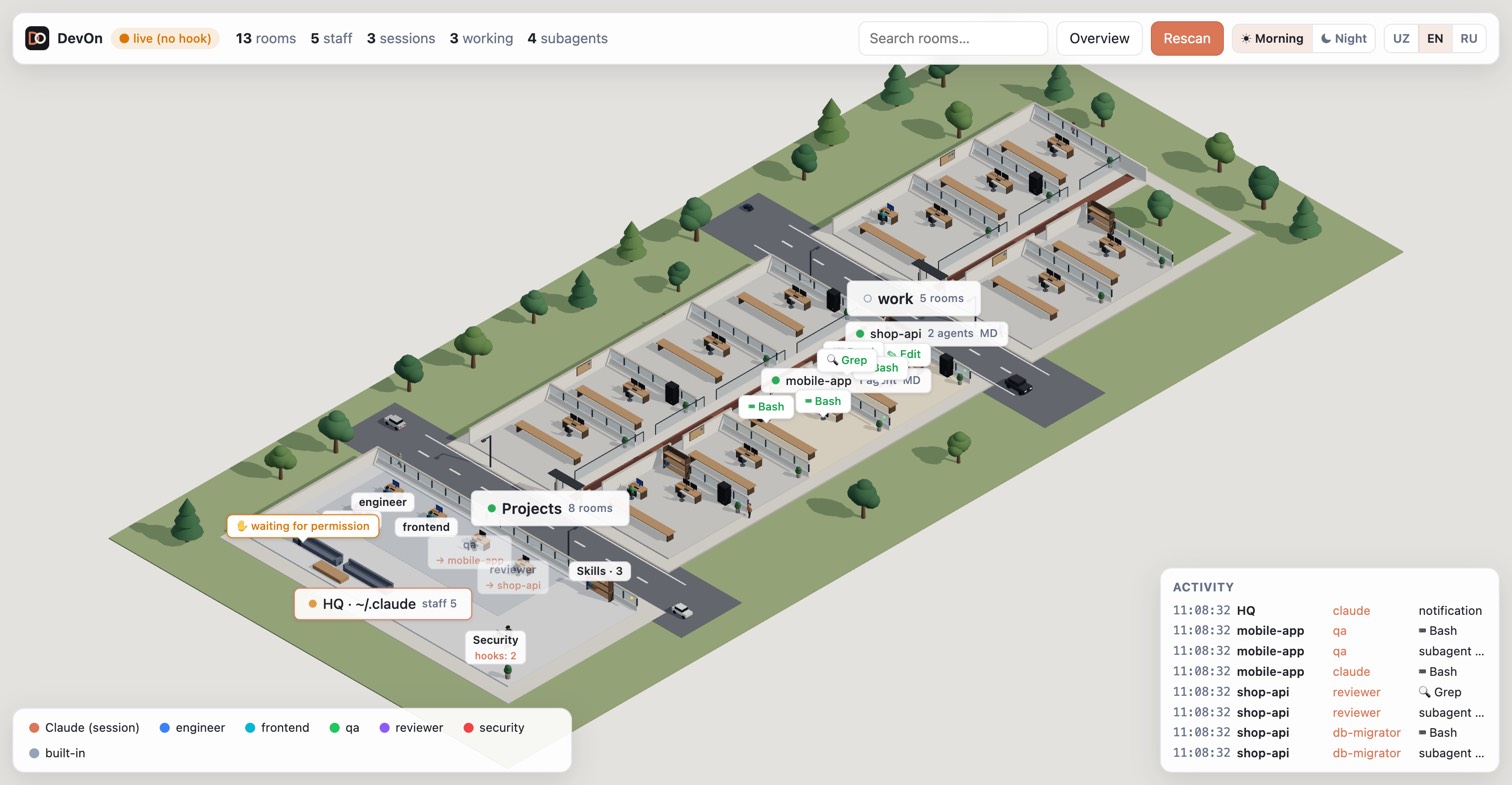Open the Overview view
Image resolution: width=1512 pixels, height=785 pixels.
1099,38
